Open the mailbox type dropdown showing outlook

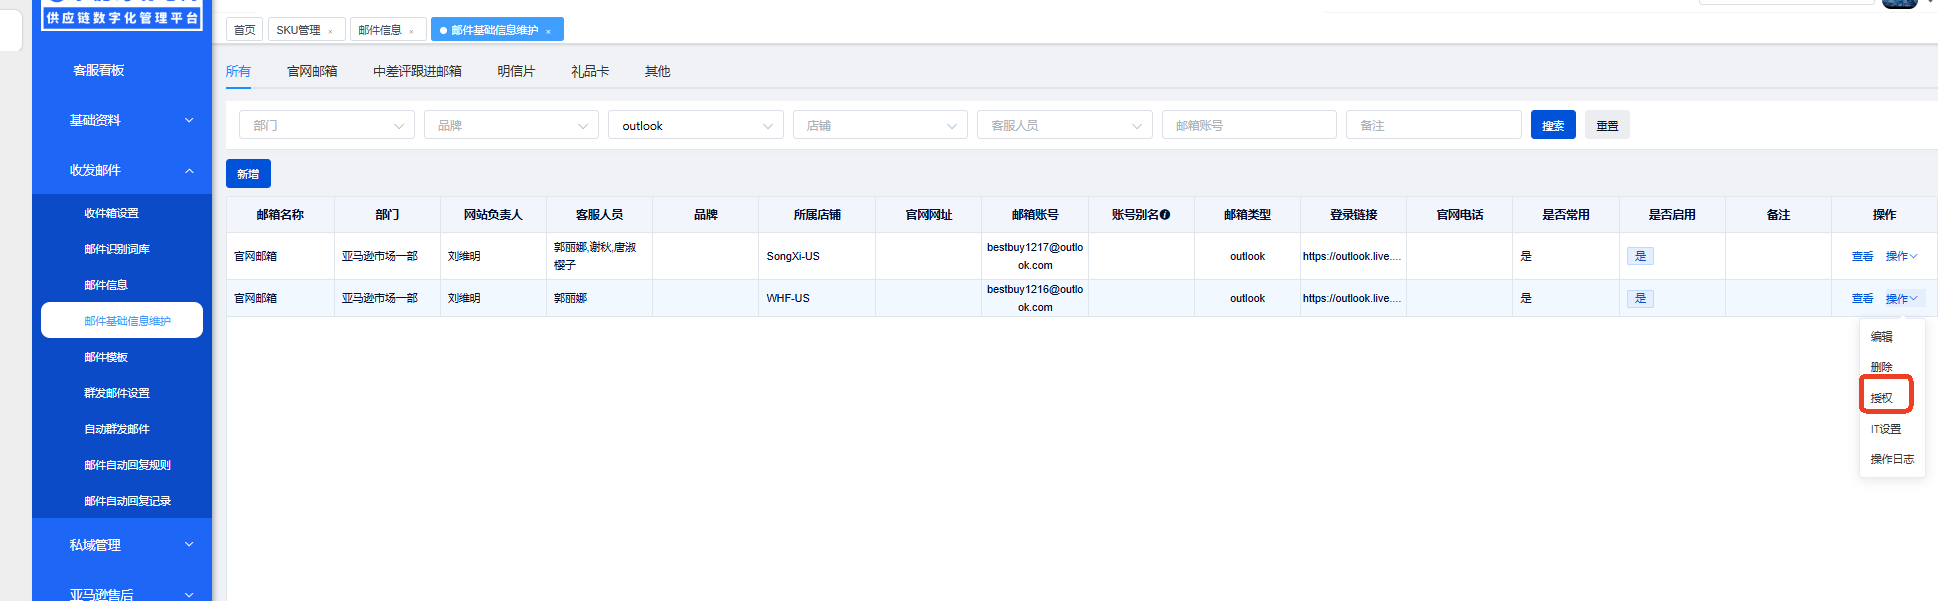pos(695,126)
